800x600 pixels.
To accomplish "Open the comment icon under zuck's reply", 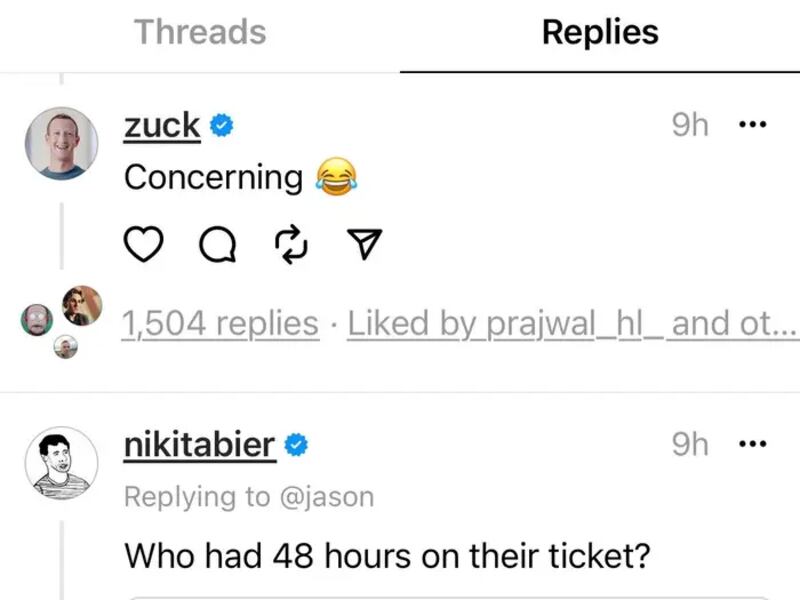I will (218, 243).
